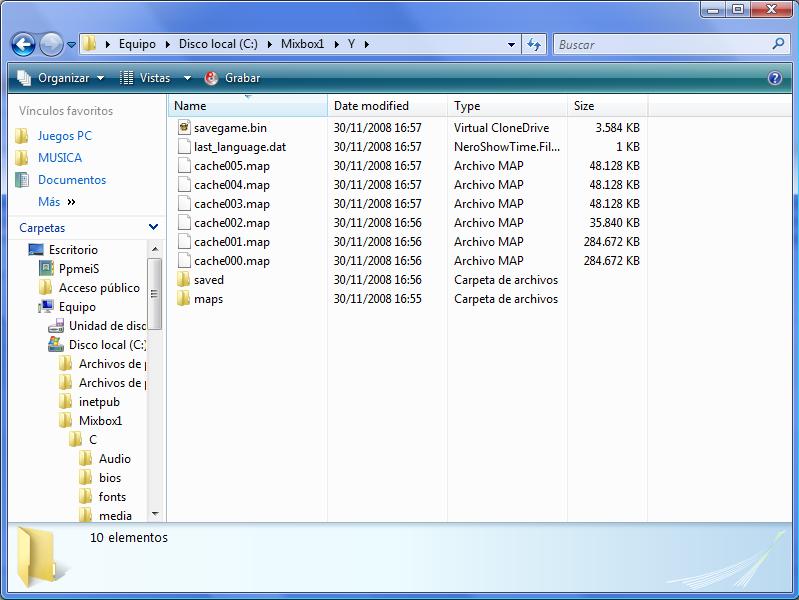Open the Organizar dropdown menu
The width and height of the screenshot is (799, 600).
click(x=61, y=78)
